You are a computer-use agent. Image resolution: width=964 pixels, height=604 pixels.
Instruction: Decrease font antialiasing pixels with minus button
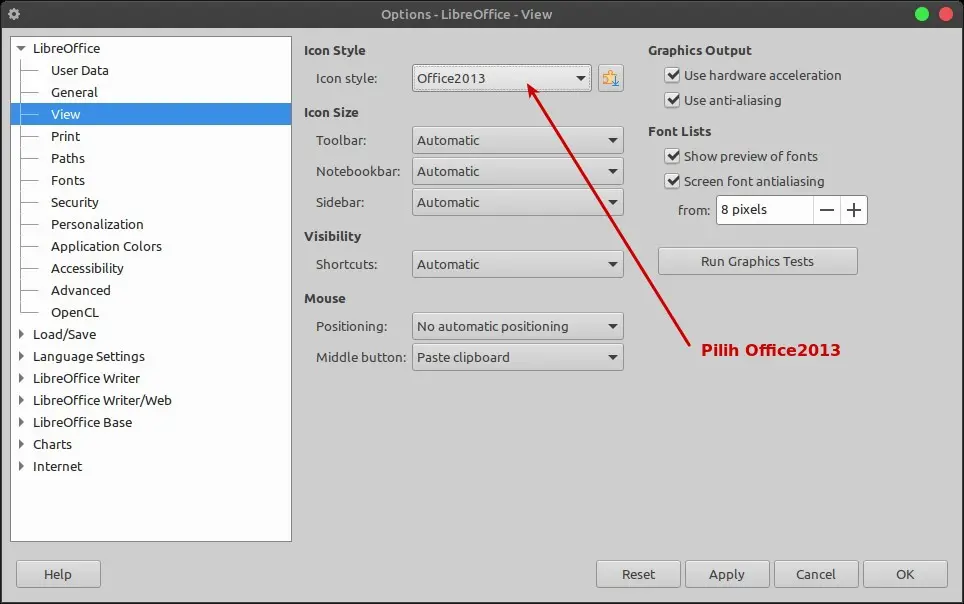[827, 210]
